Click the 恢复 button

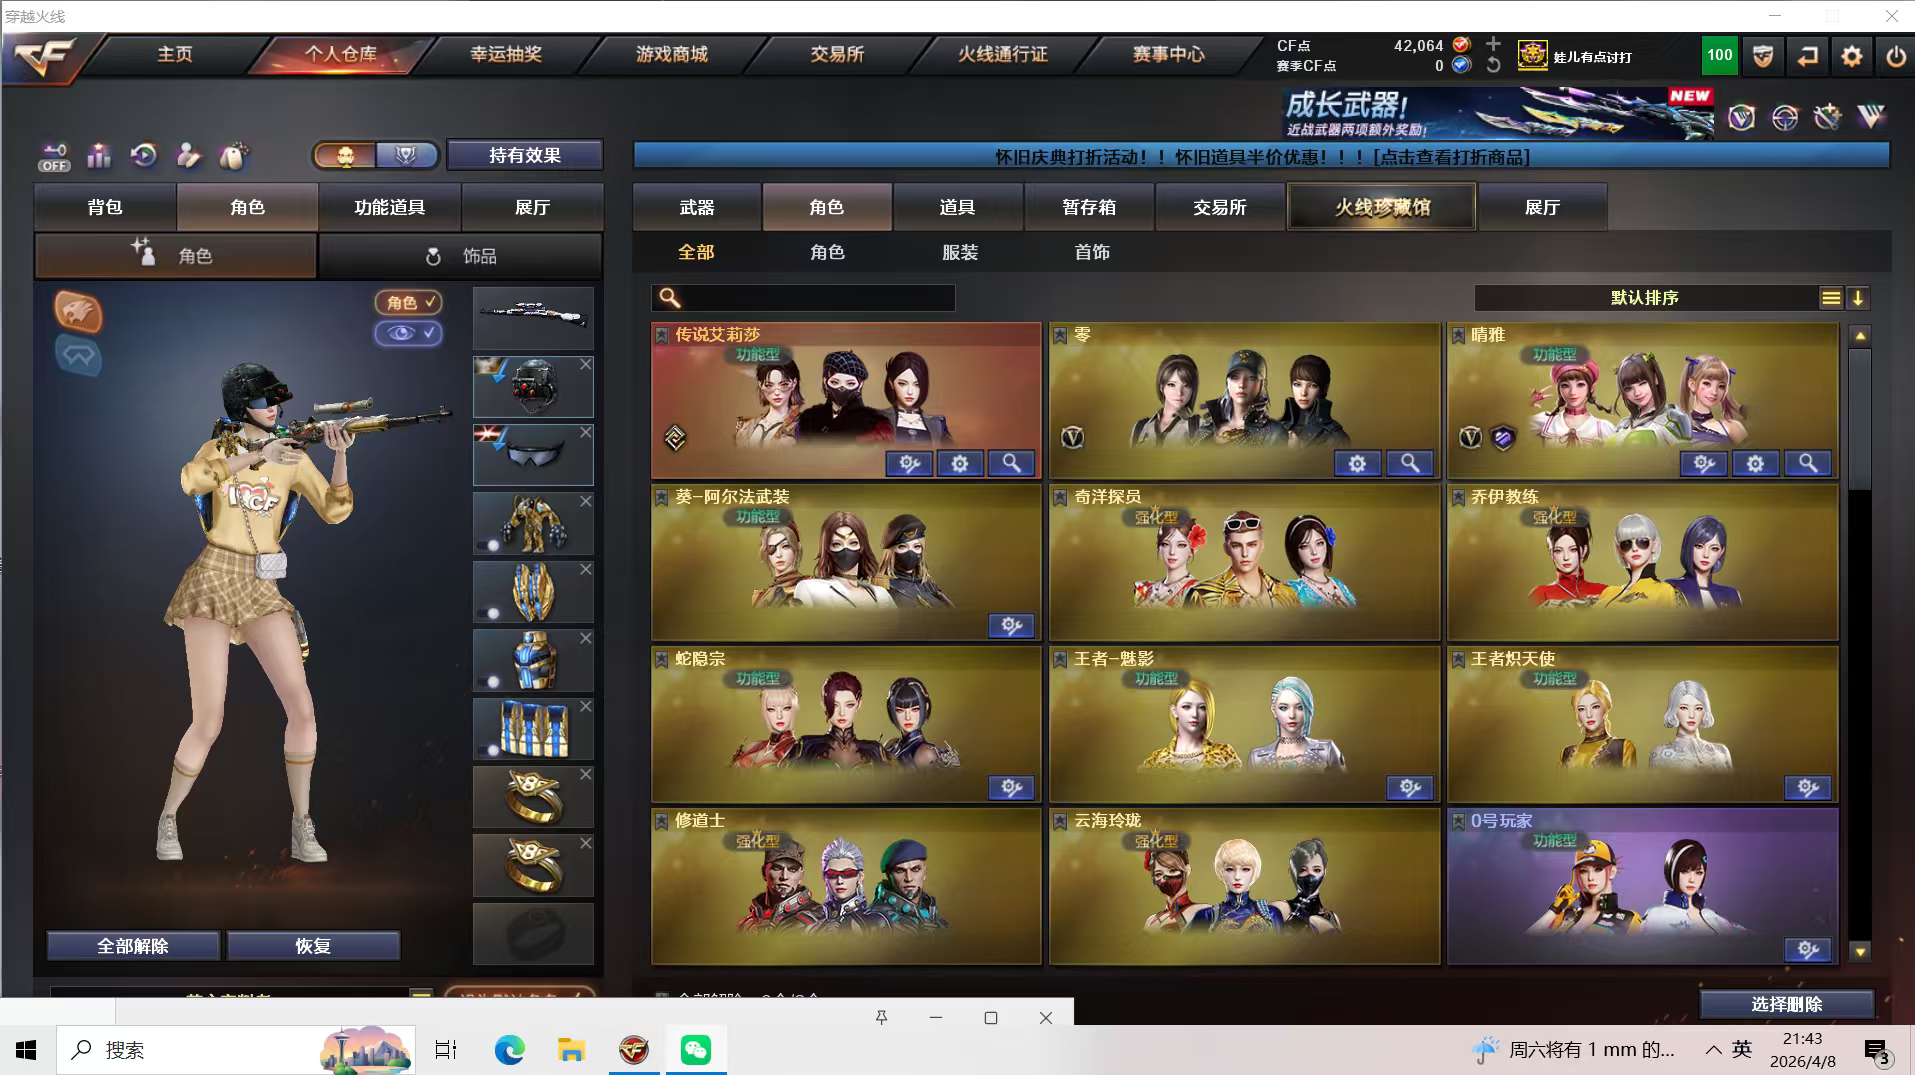point(313,946)
